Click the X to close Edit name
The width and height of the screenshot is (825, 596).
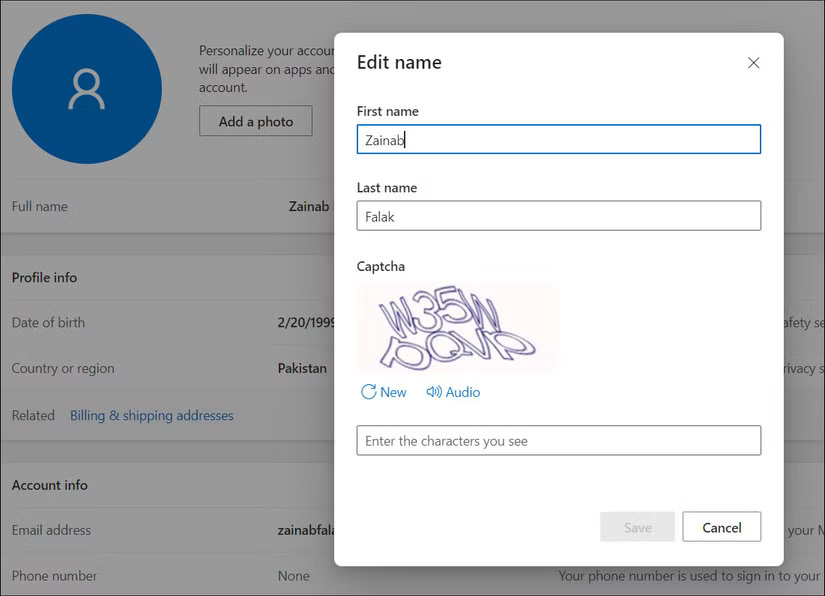click(x=753, y=62)
